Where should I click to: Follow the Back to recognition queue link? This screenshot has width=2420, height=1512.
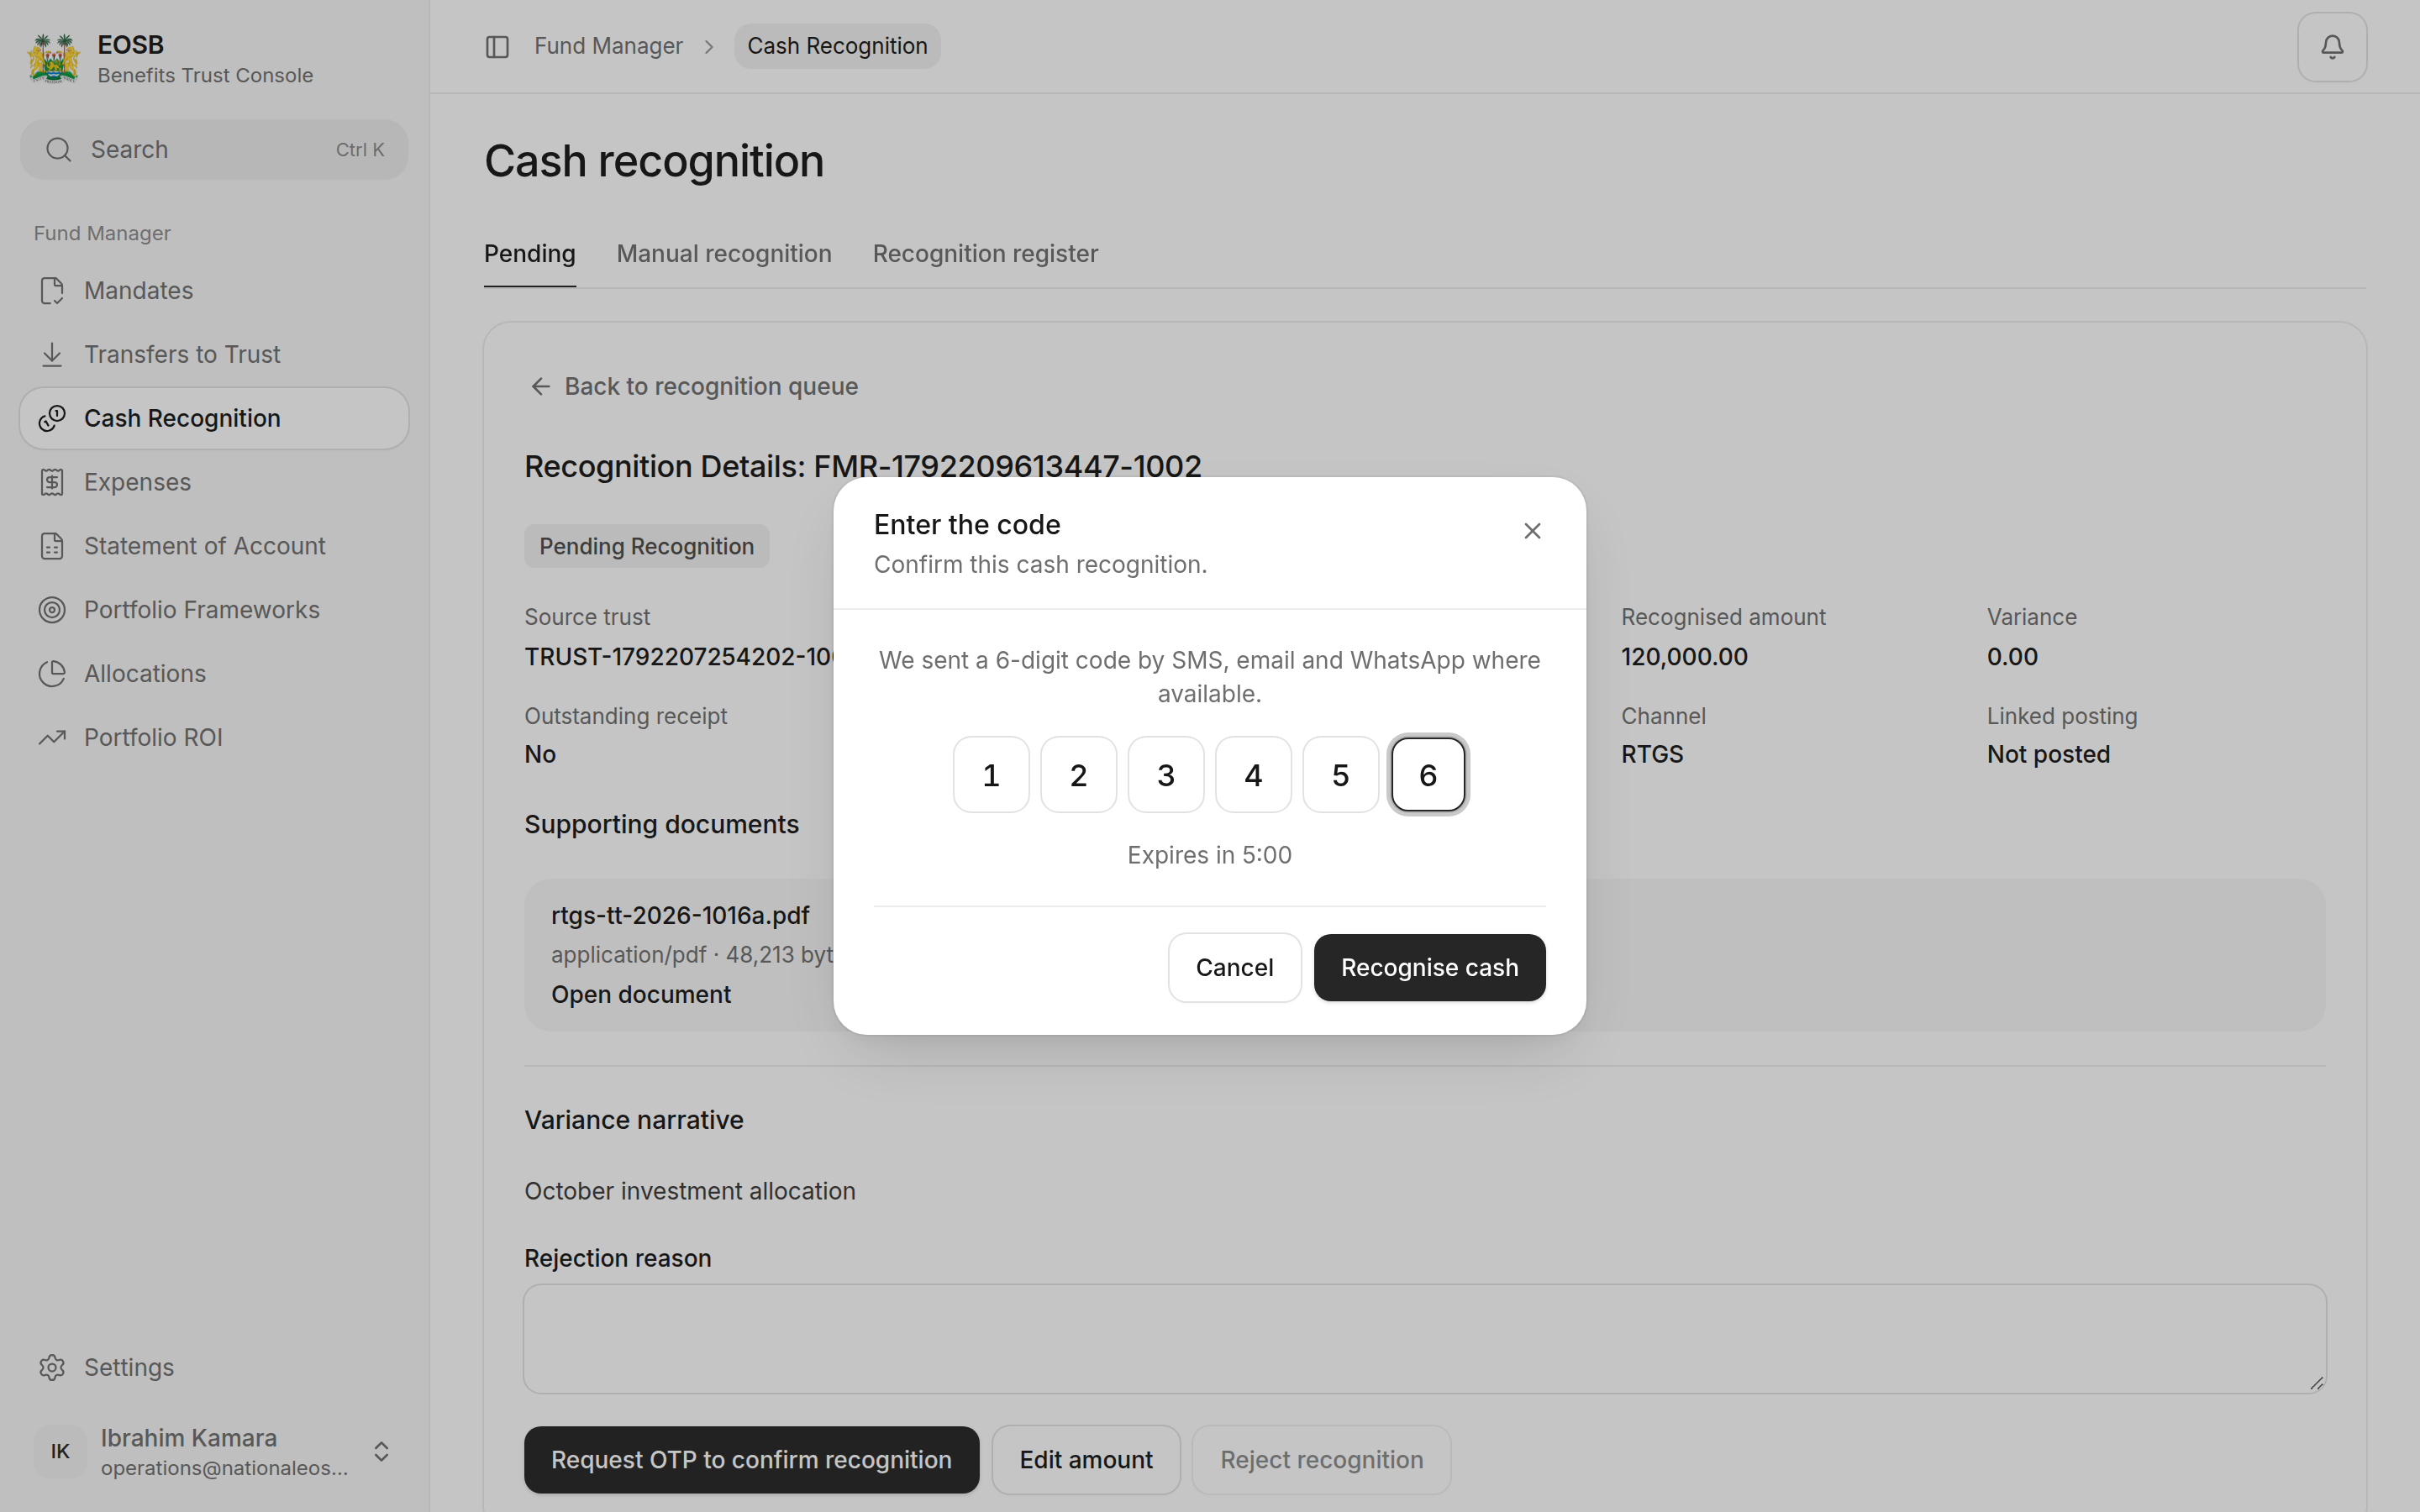point(693,387)
